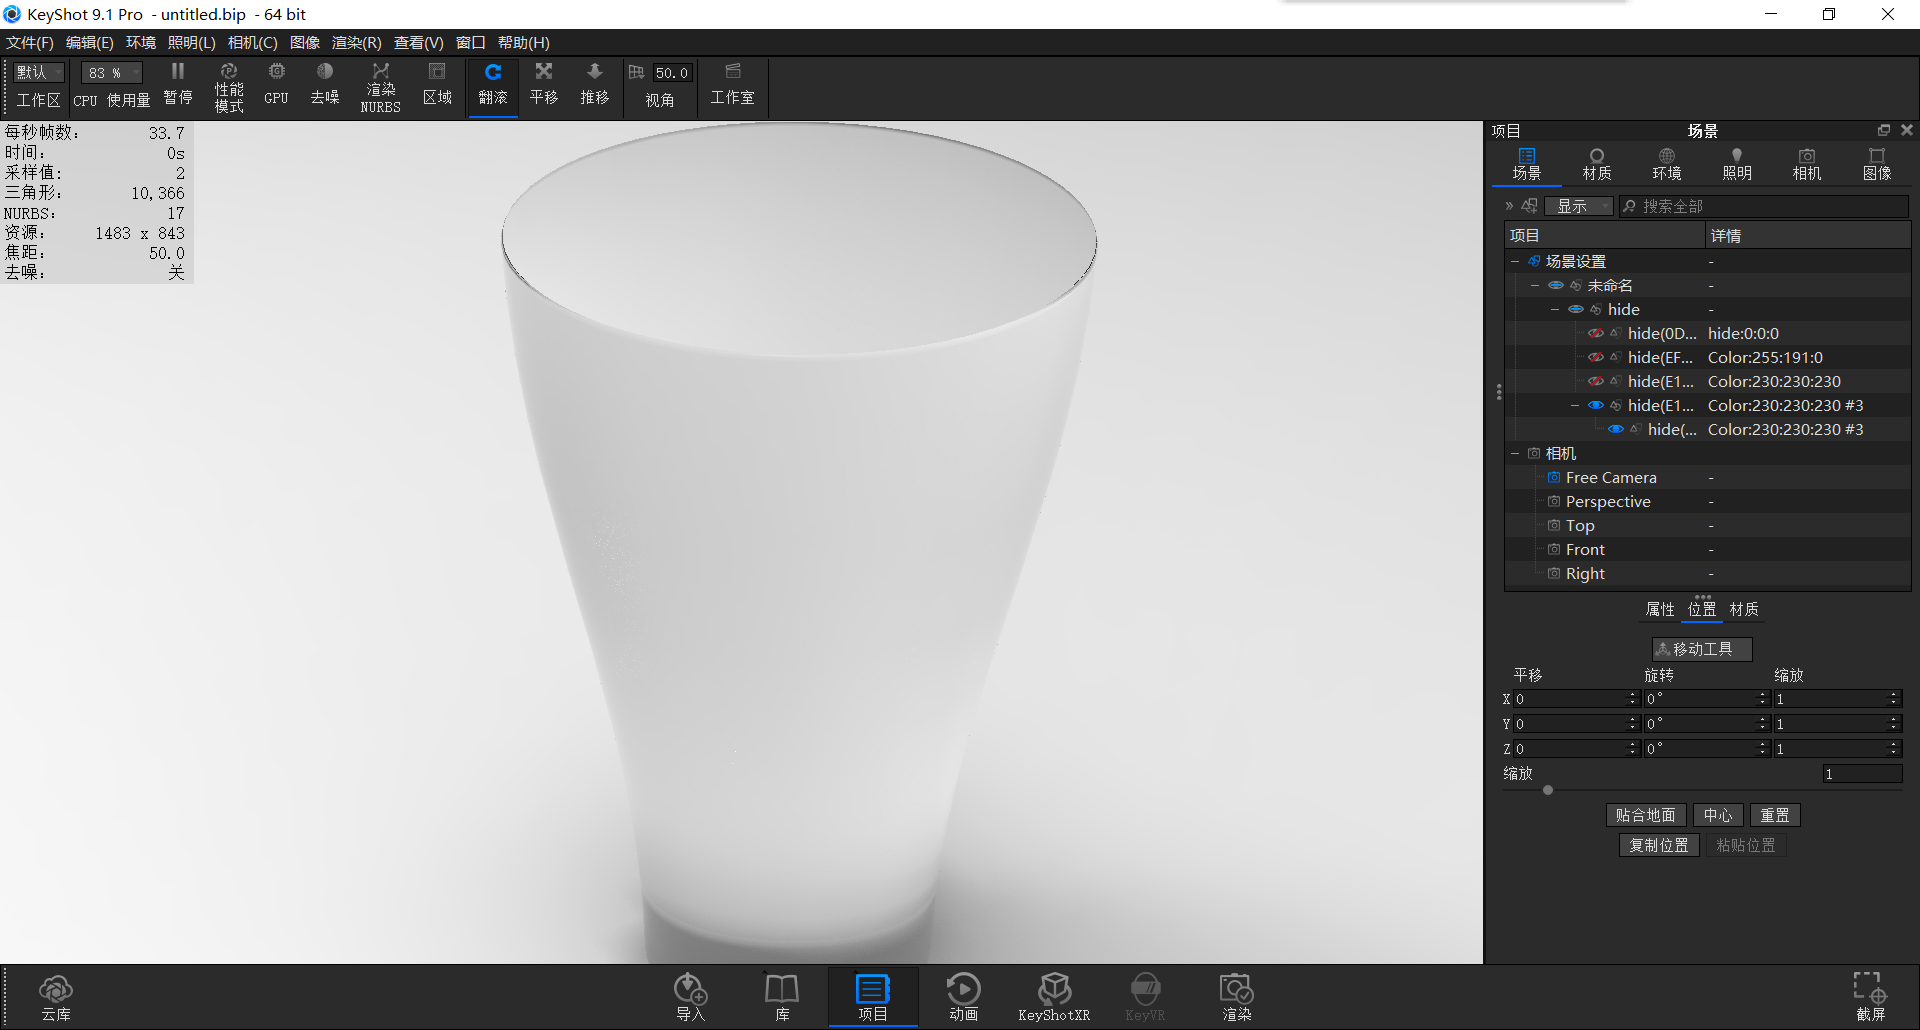Click the 渲染 NURBS toolbar icon
The height and width of the screenshot is (1030, 1920).
coord(380,85)
